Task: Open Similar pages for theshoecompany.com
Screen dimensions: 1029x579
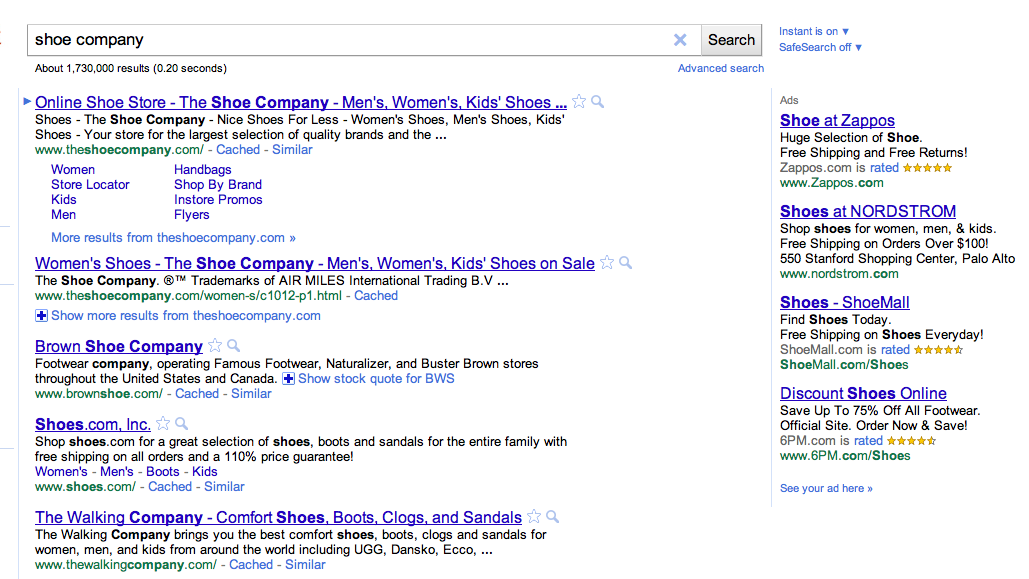Action: [x=292, y=150]
